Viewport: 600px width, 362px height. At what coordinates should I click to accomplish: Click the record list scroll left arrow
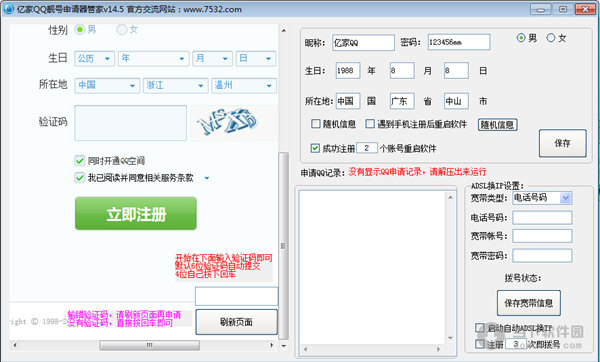(305, 349)
